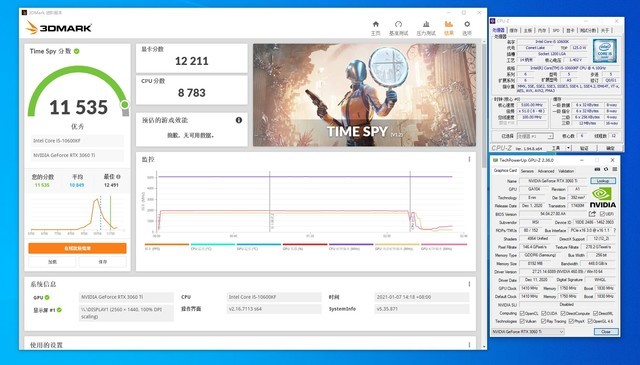Open the highlighted results icon in 3DMark
640x365 pixels.
(x=449, y=24)
